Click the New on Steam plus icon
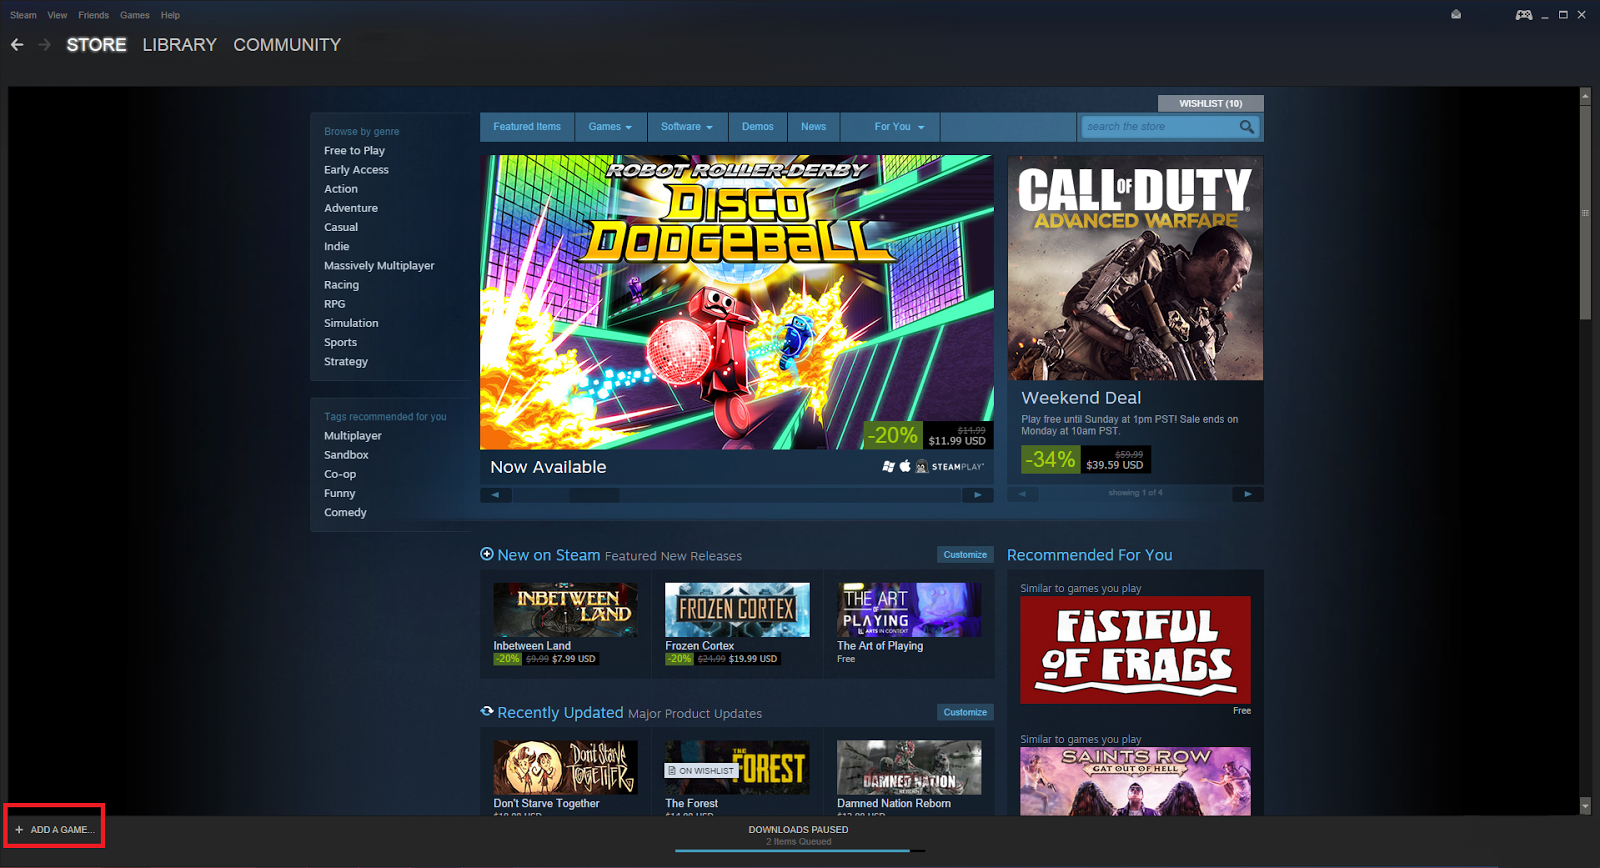The width and height of the screenshot is (1600, 868). click(487, 554)
